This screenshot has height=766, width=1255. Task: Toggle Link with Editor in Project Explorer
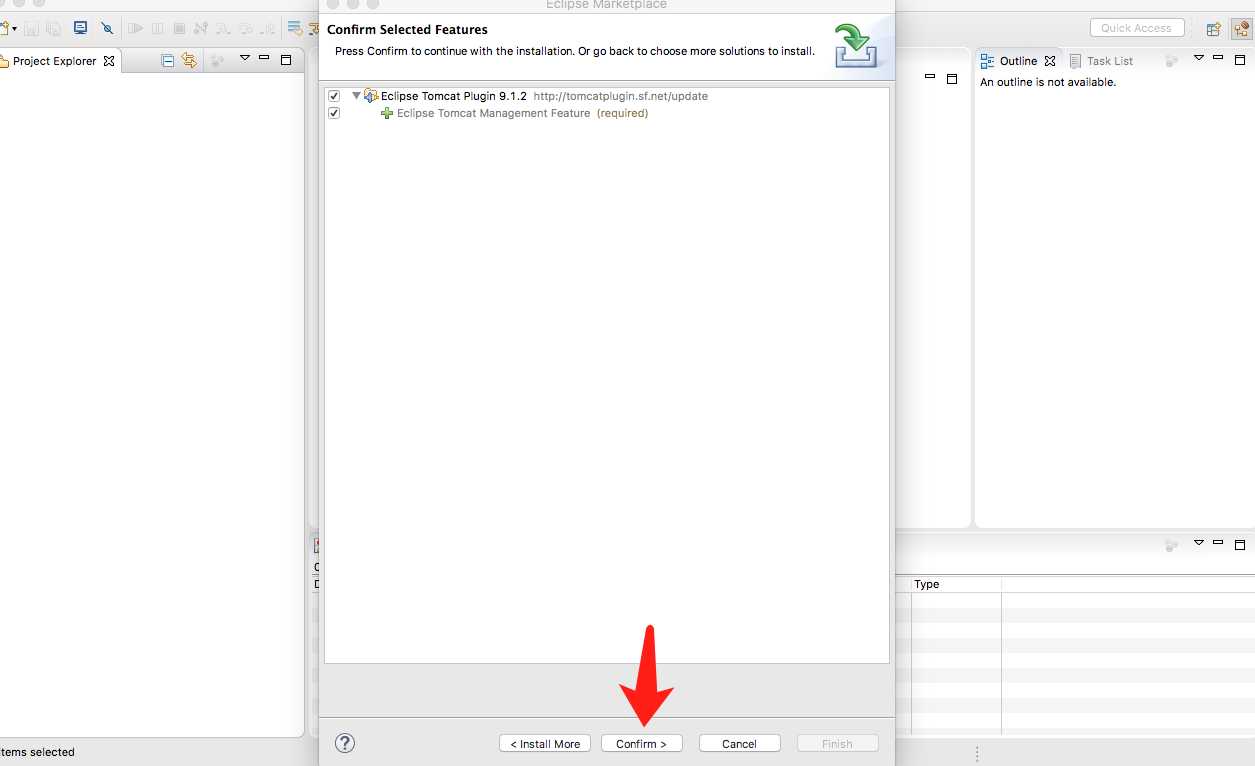[188, 61]
